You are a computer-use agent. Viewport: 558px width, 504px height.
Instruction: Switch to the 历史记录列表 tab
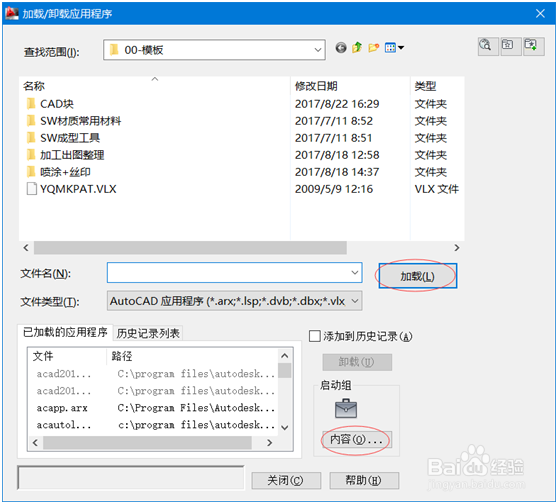tap(148, 333)
